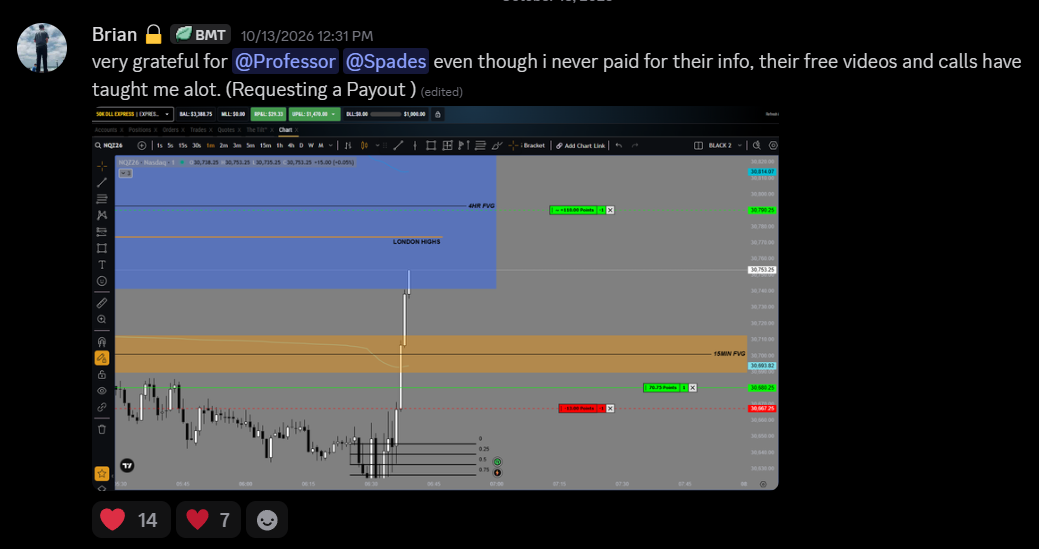Click the Add Chart Link button

tap(580, 145)
